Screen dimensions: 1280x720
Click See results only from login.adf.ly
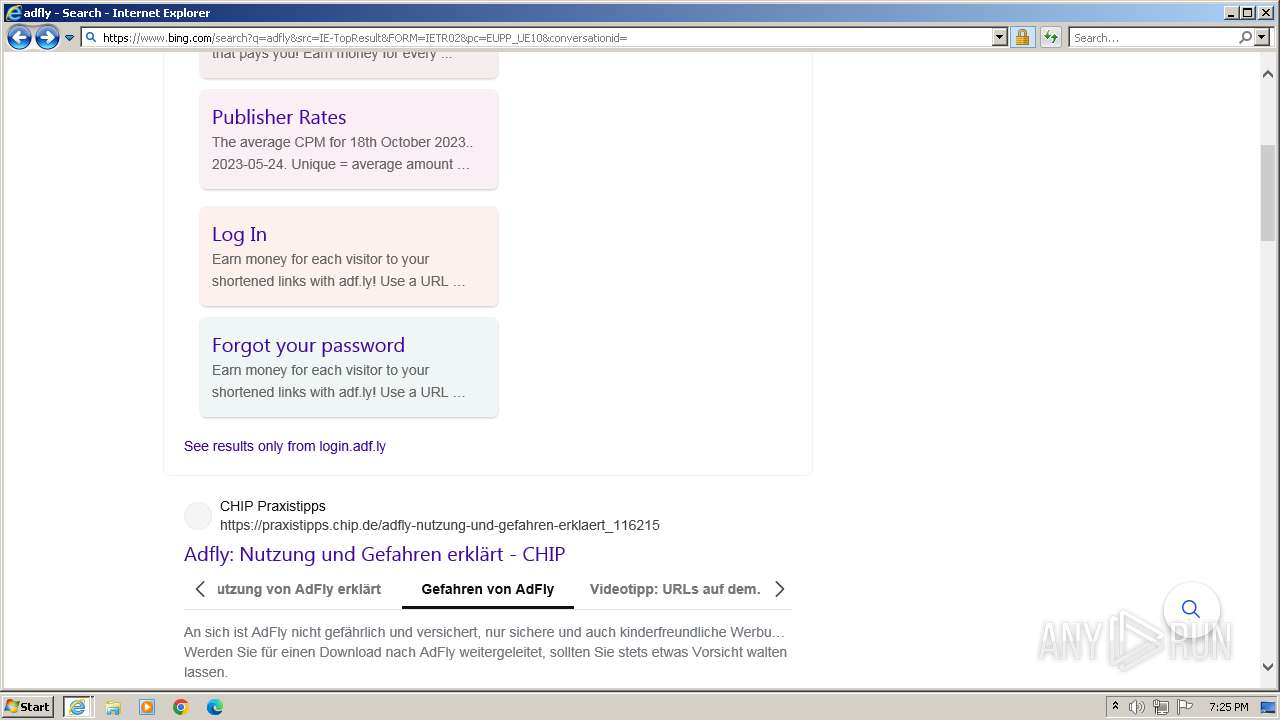285,446
